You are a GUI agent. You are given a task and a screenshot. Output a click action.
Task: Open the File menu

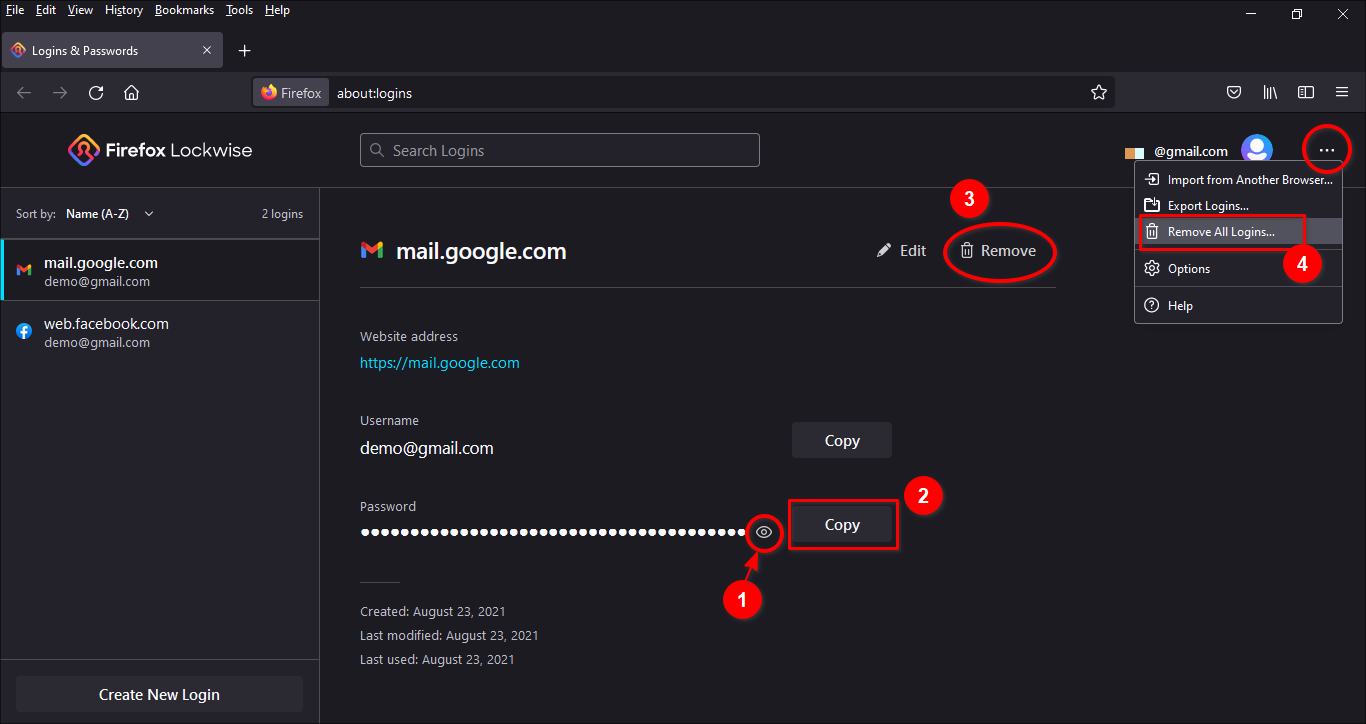15,10
